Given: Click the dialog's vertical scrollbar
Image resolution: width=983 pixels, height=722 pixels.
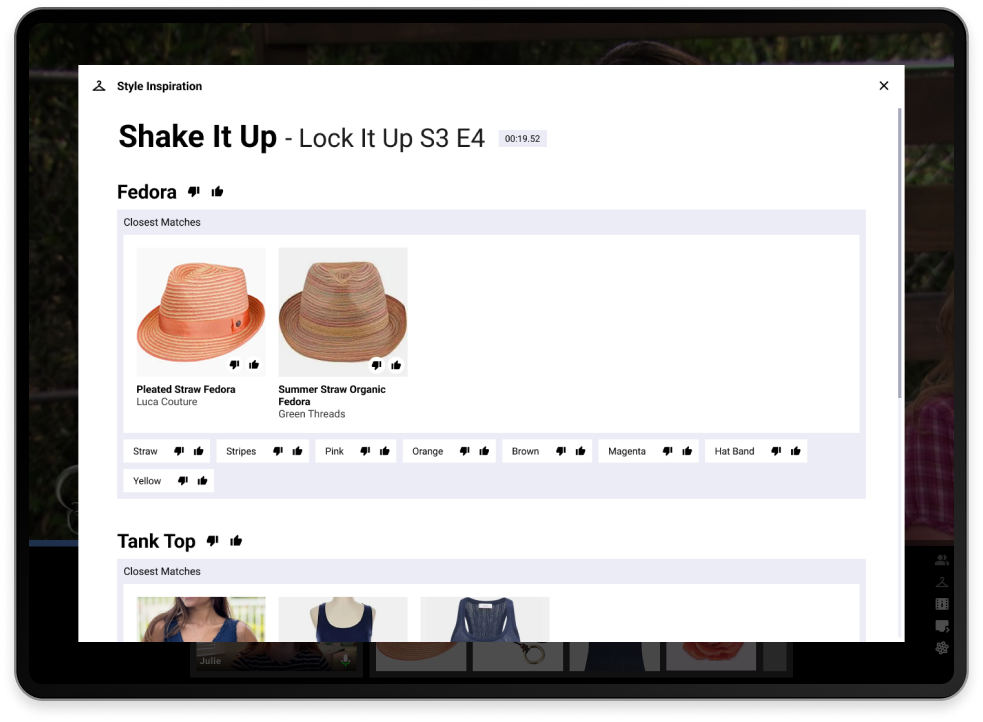Looking at the screenshot, I should [x=900, y=250].
